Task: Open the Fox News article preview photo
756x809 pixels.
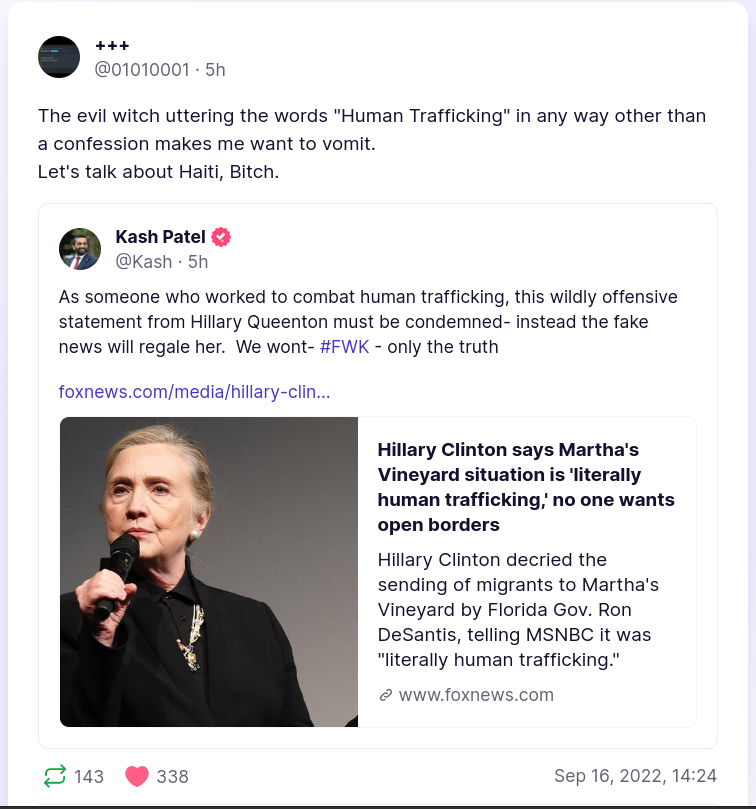Action: coord(209,571)
